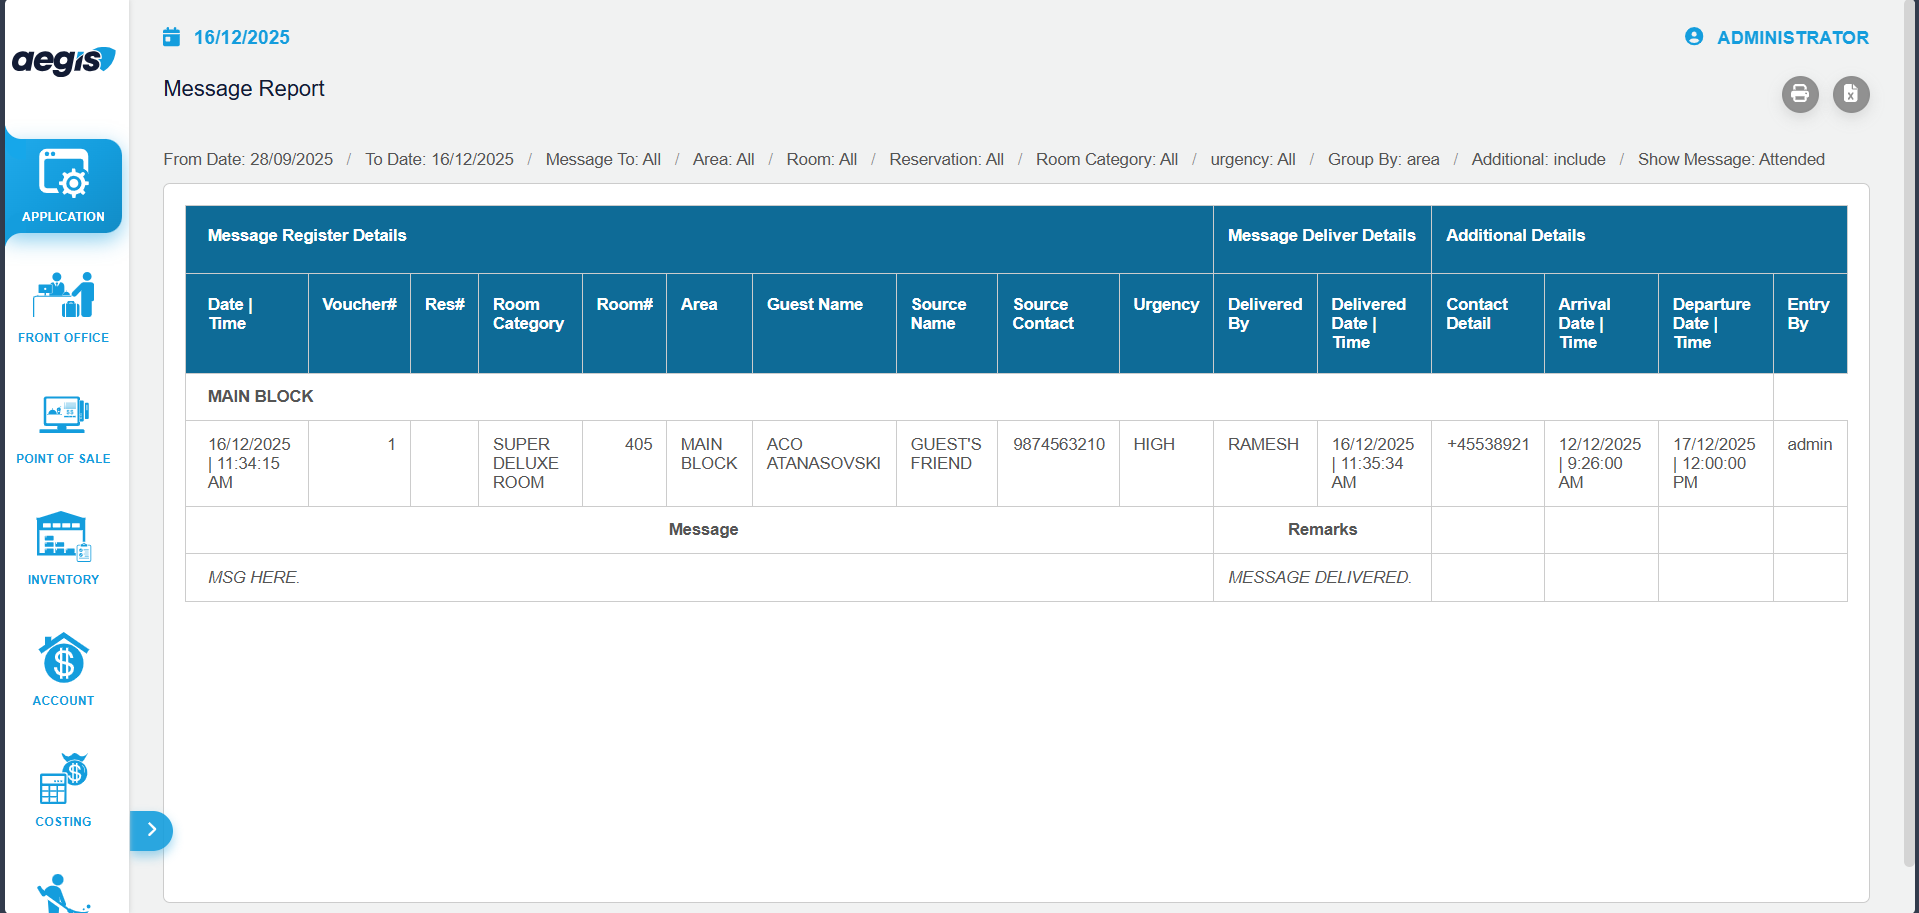Expand the sidebar with the arrow button

[x=151, y=830]
